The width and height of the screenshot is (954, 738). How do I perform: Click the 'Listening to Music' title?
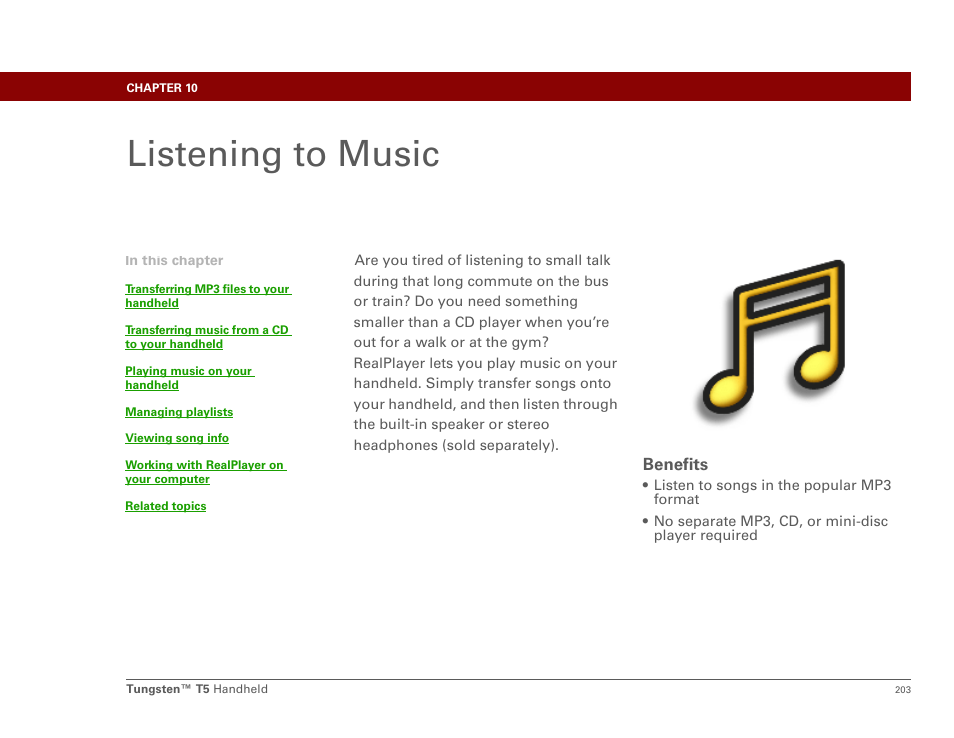pyautogui.click(x=283, y=153)
